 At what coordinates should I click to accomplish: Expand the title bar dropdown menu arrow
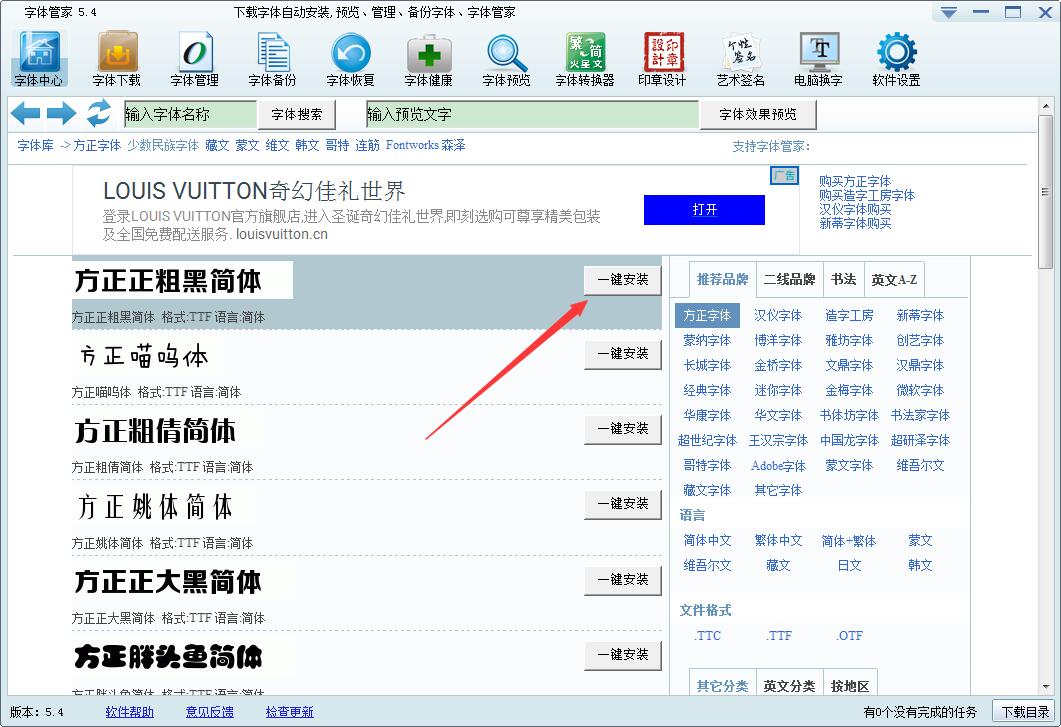[x=949, y=12]
